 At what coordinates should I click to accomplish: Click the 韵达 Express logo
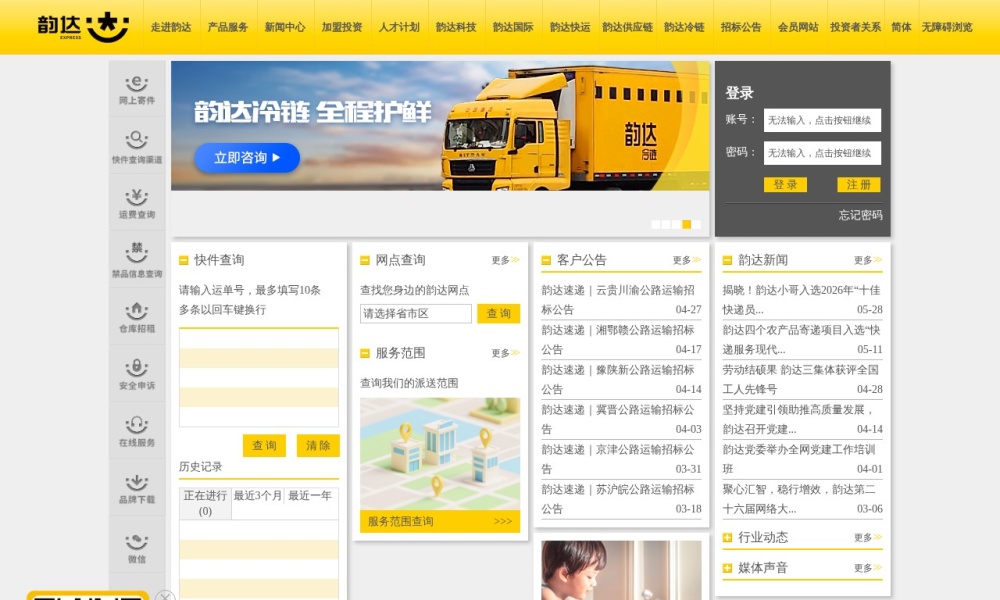click(x=83, y=27)
